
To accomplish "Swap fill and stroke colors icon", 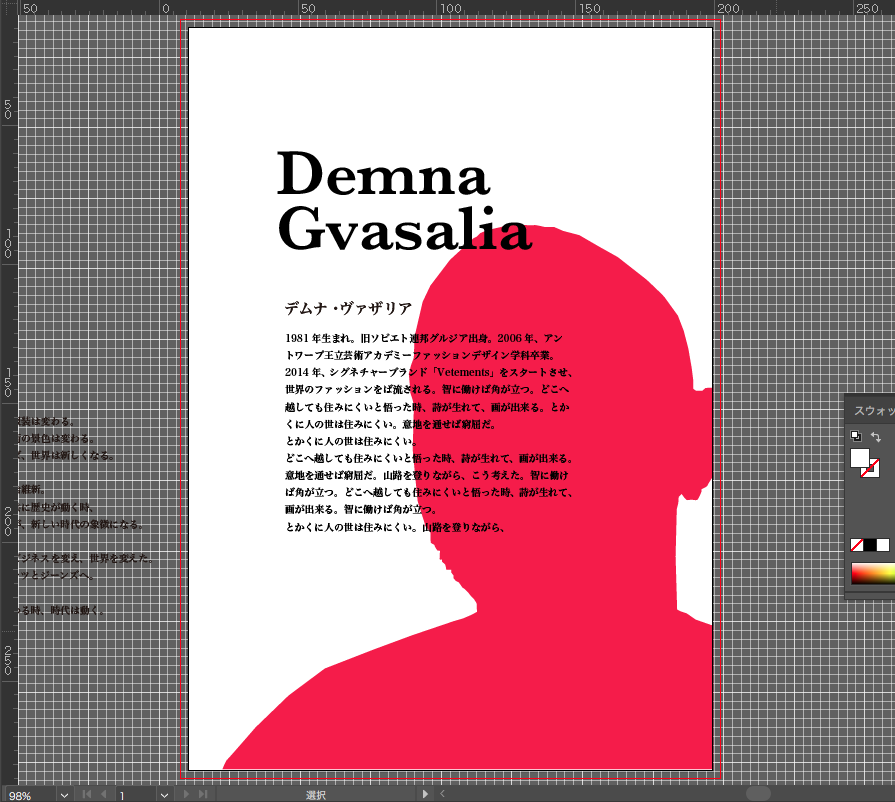I will coord(876,437).
